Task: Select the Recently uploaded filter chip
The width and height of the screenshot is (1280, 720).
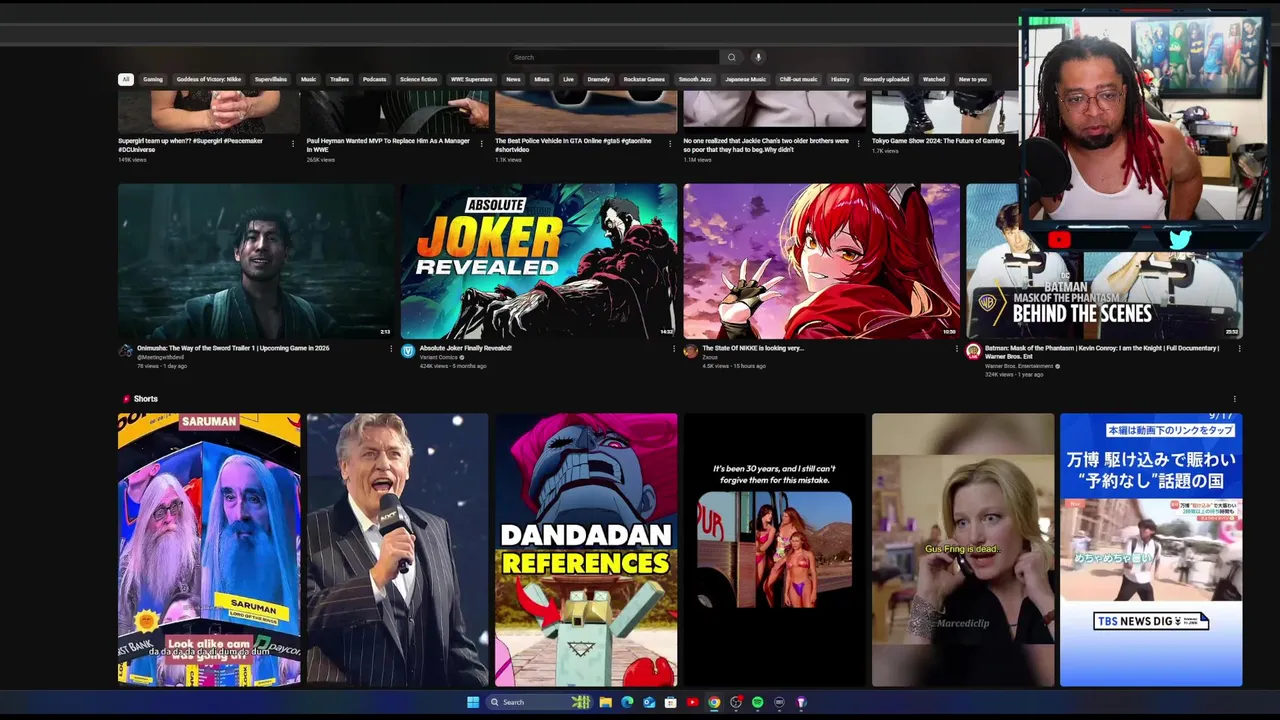Action: coord(887,79)
